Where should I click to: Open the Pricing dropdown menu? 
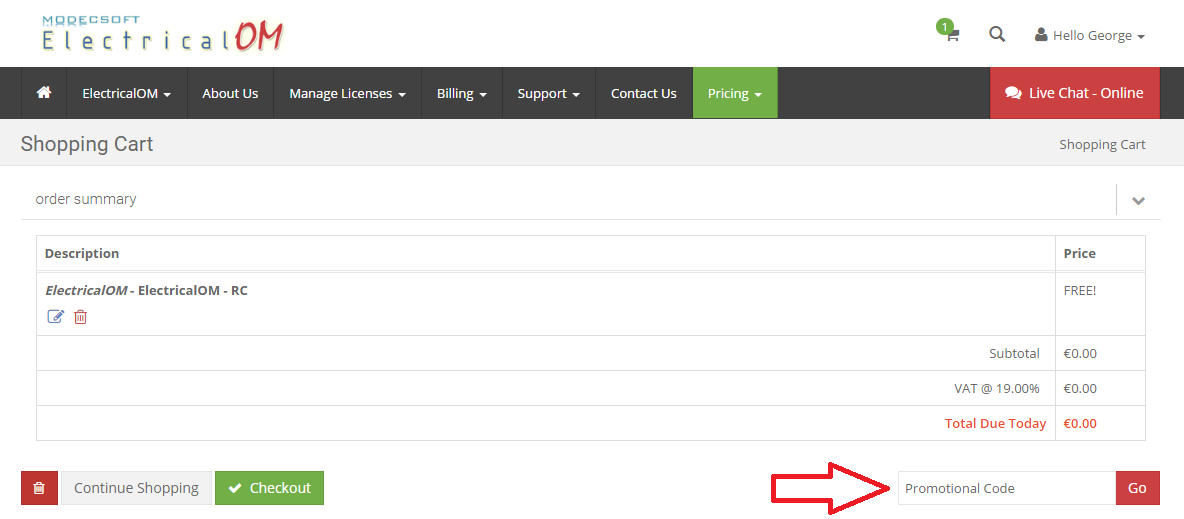[x=735, y=93]
